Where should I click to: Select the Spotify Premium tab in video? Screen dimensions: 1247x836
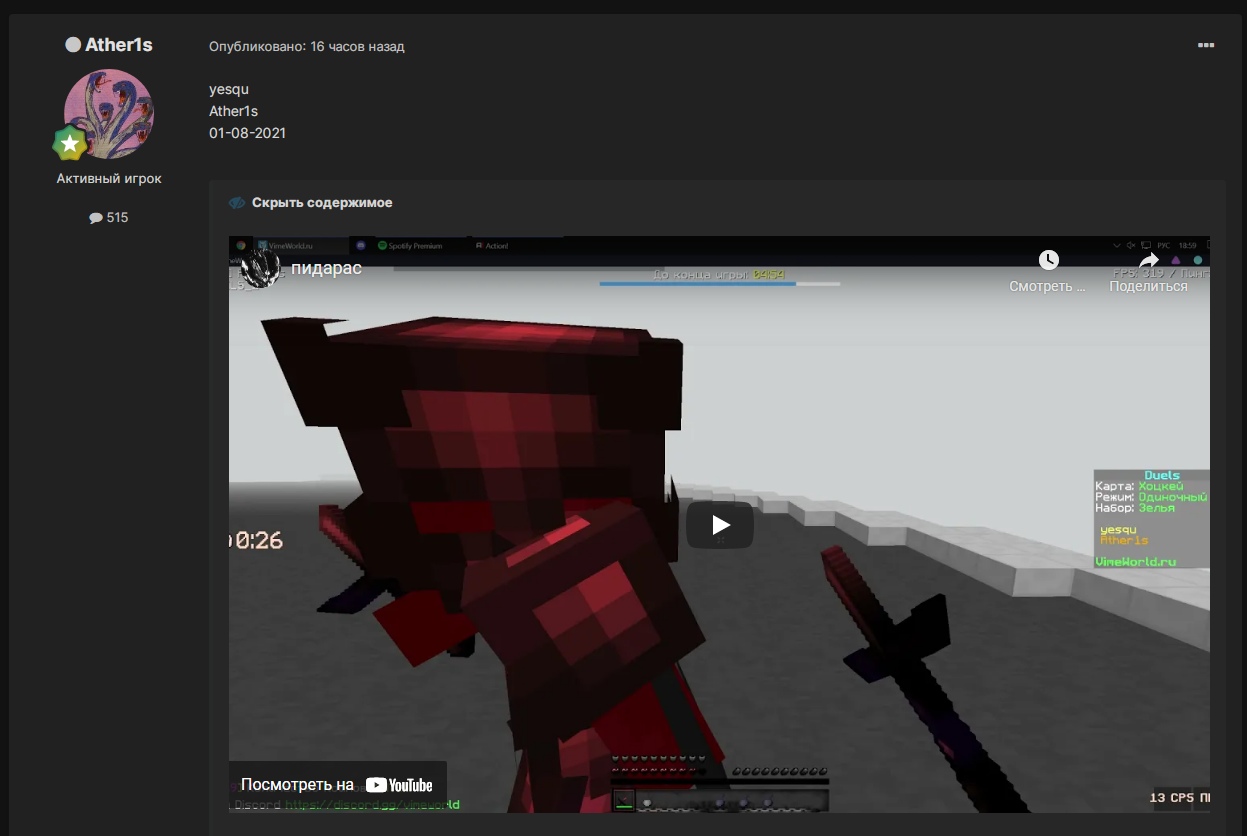click(413, 245)
